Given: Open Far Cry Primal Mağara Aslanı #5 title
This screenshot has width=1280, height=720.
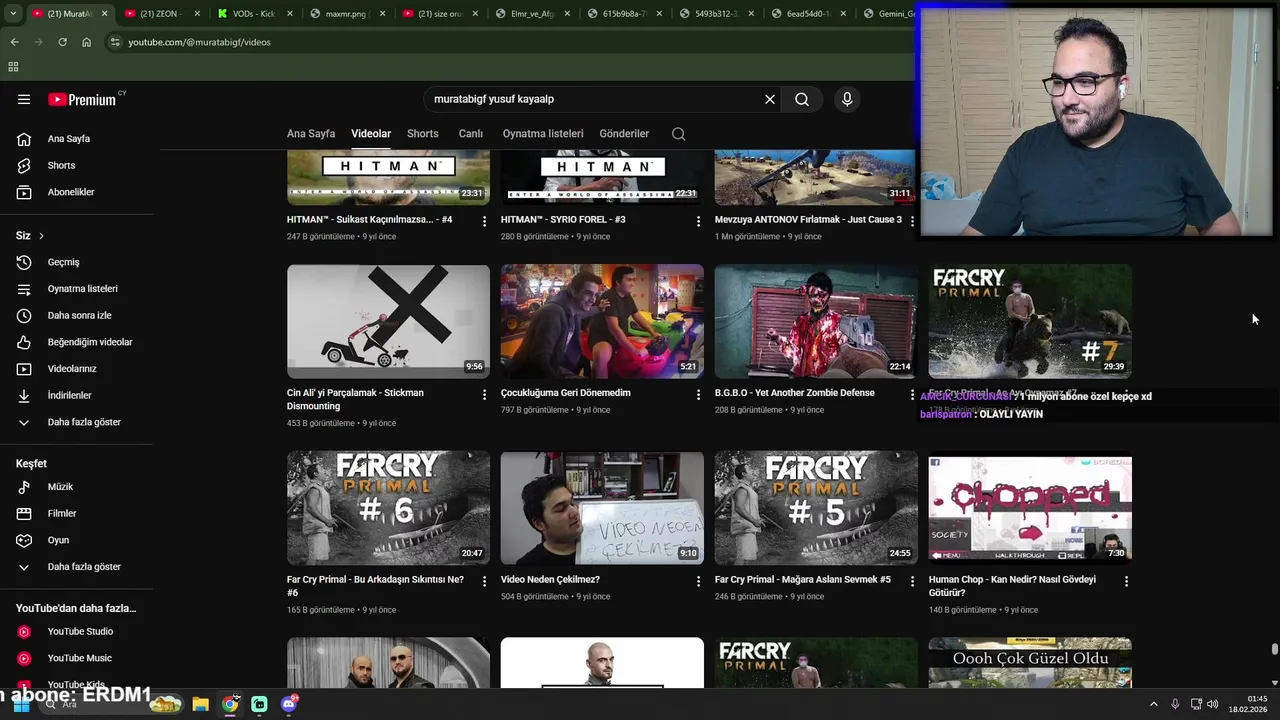Looking at the screenshot, I should [803, 580].
